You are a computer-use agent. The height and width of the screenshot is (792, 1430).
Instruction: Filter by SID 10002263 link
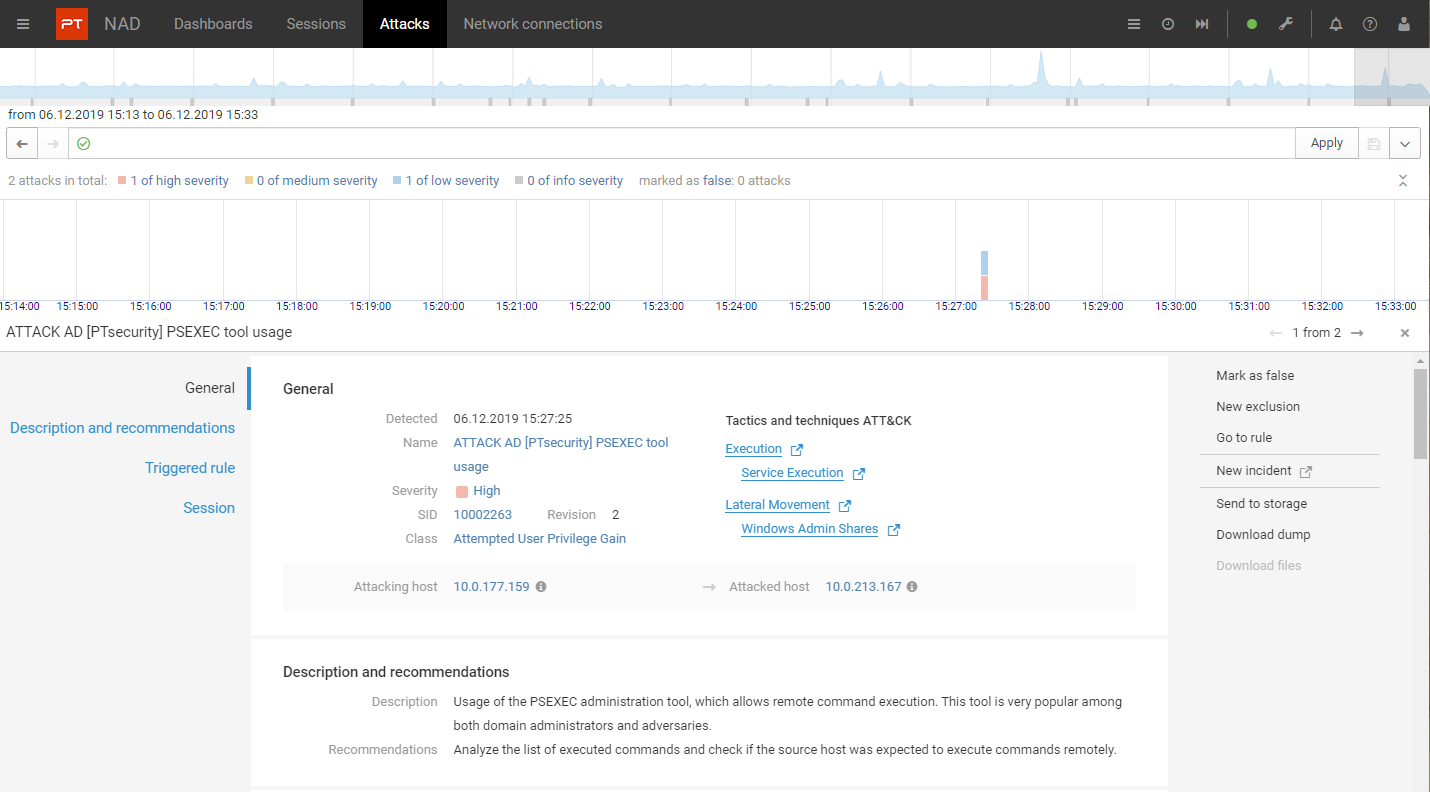(482, 515)
